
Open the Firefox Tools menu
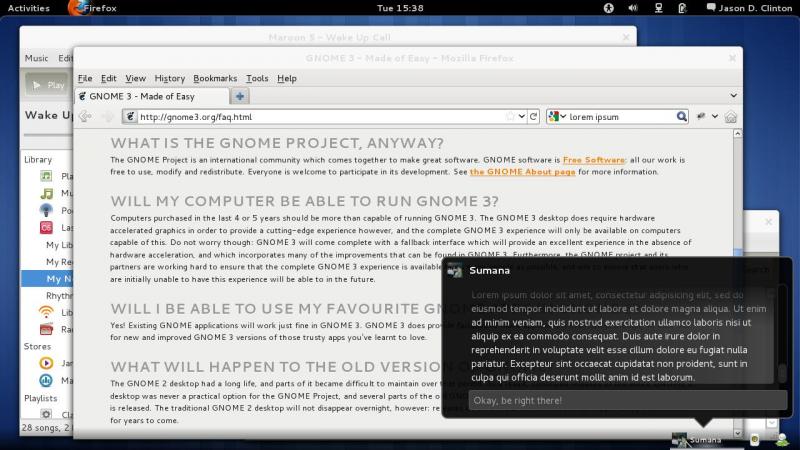coord(257,78)
